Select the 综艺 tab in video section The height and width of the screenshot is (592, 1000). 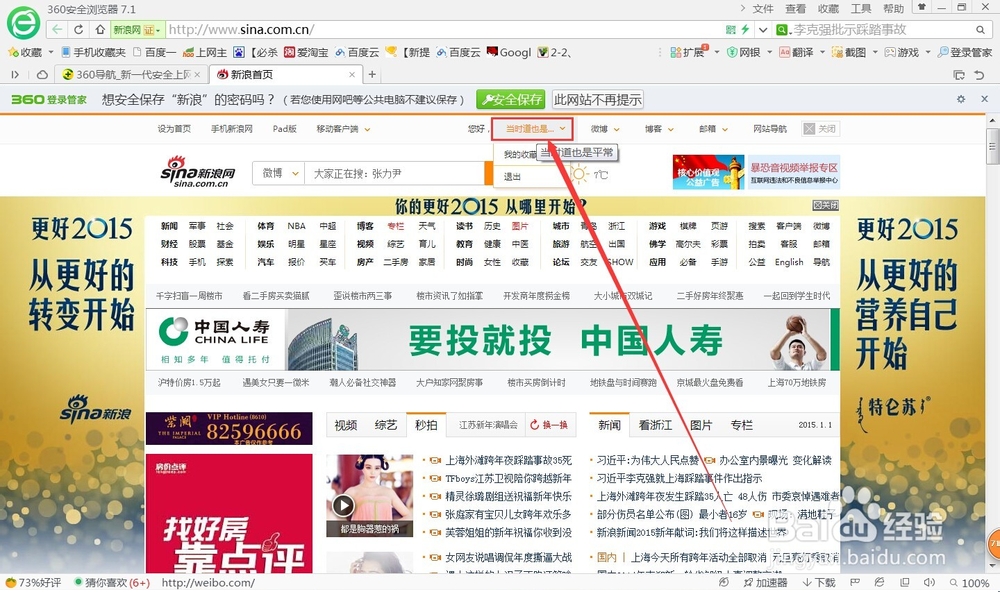pyautogui.click(x=386, y=425)
